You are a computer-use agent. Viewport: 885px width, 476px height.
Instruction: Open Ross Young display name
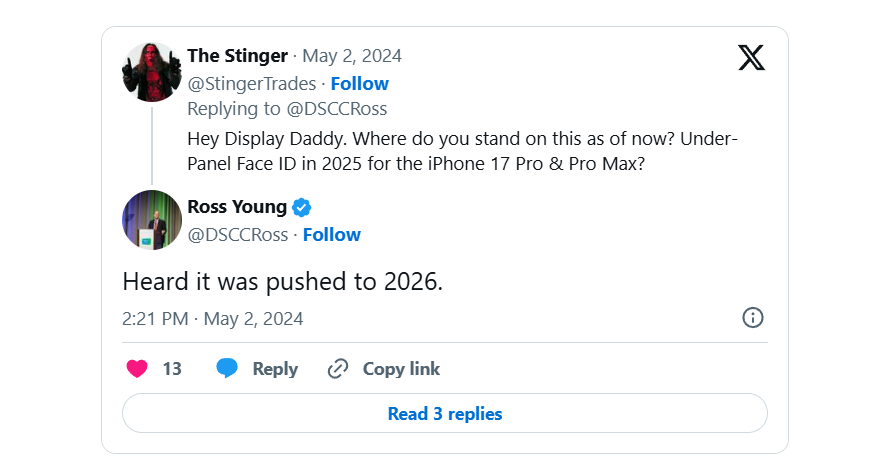pos(237,207)
